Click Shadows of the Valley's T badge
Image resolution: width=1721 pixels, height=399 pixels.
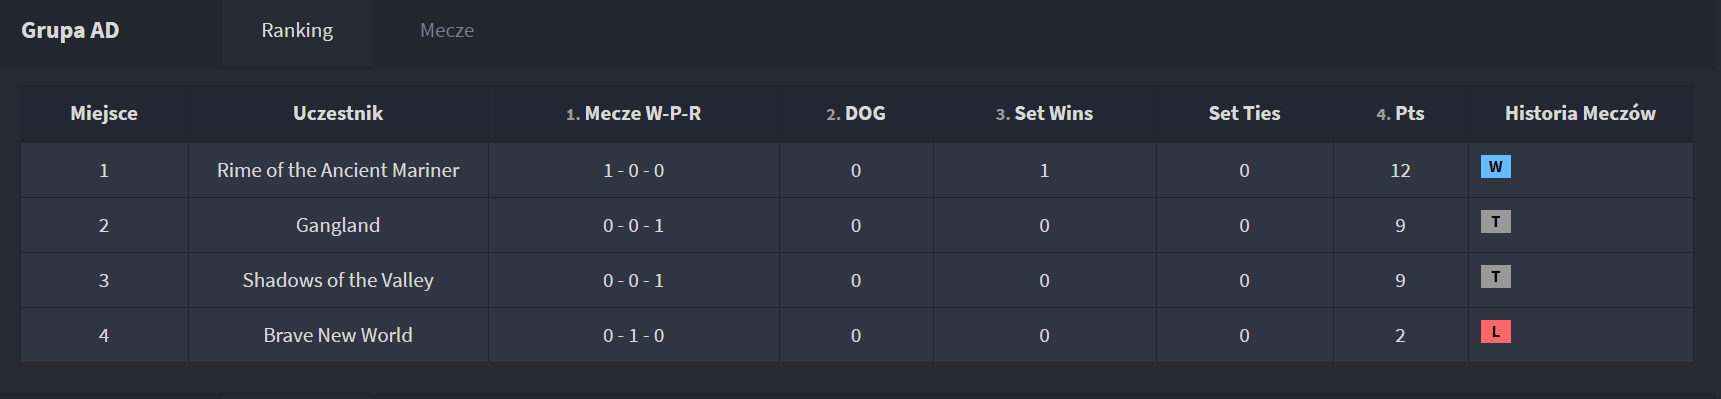[x=1495, y=277]
